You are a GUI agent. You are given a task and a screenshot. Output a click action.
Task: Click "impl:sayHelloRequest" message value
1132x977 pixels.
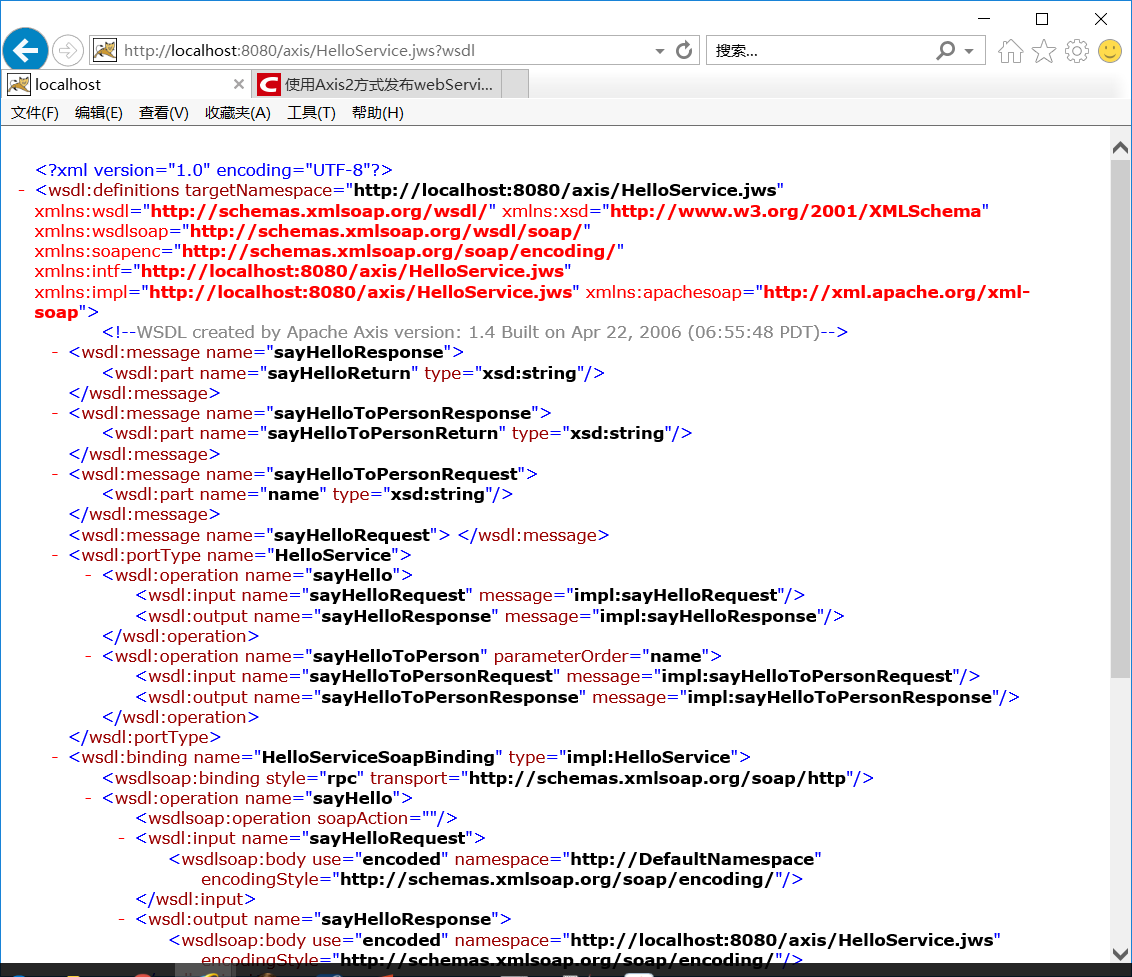point(676,596)
